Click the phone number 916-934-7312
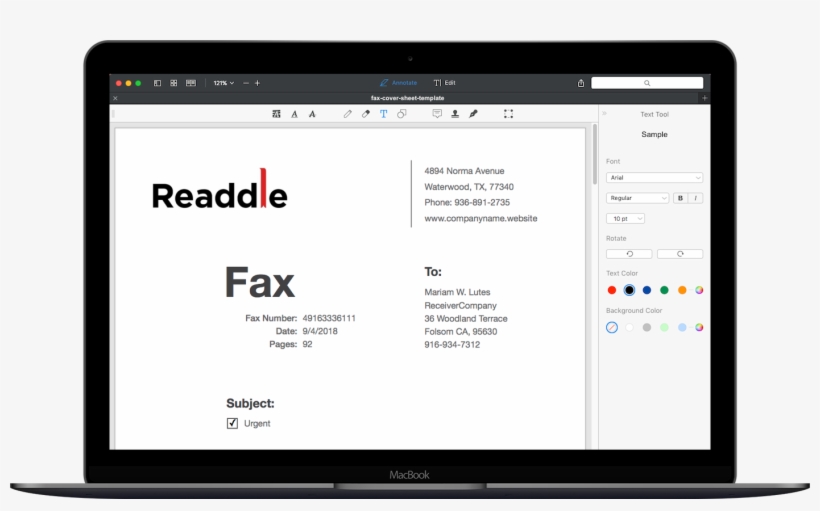 452,345
